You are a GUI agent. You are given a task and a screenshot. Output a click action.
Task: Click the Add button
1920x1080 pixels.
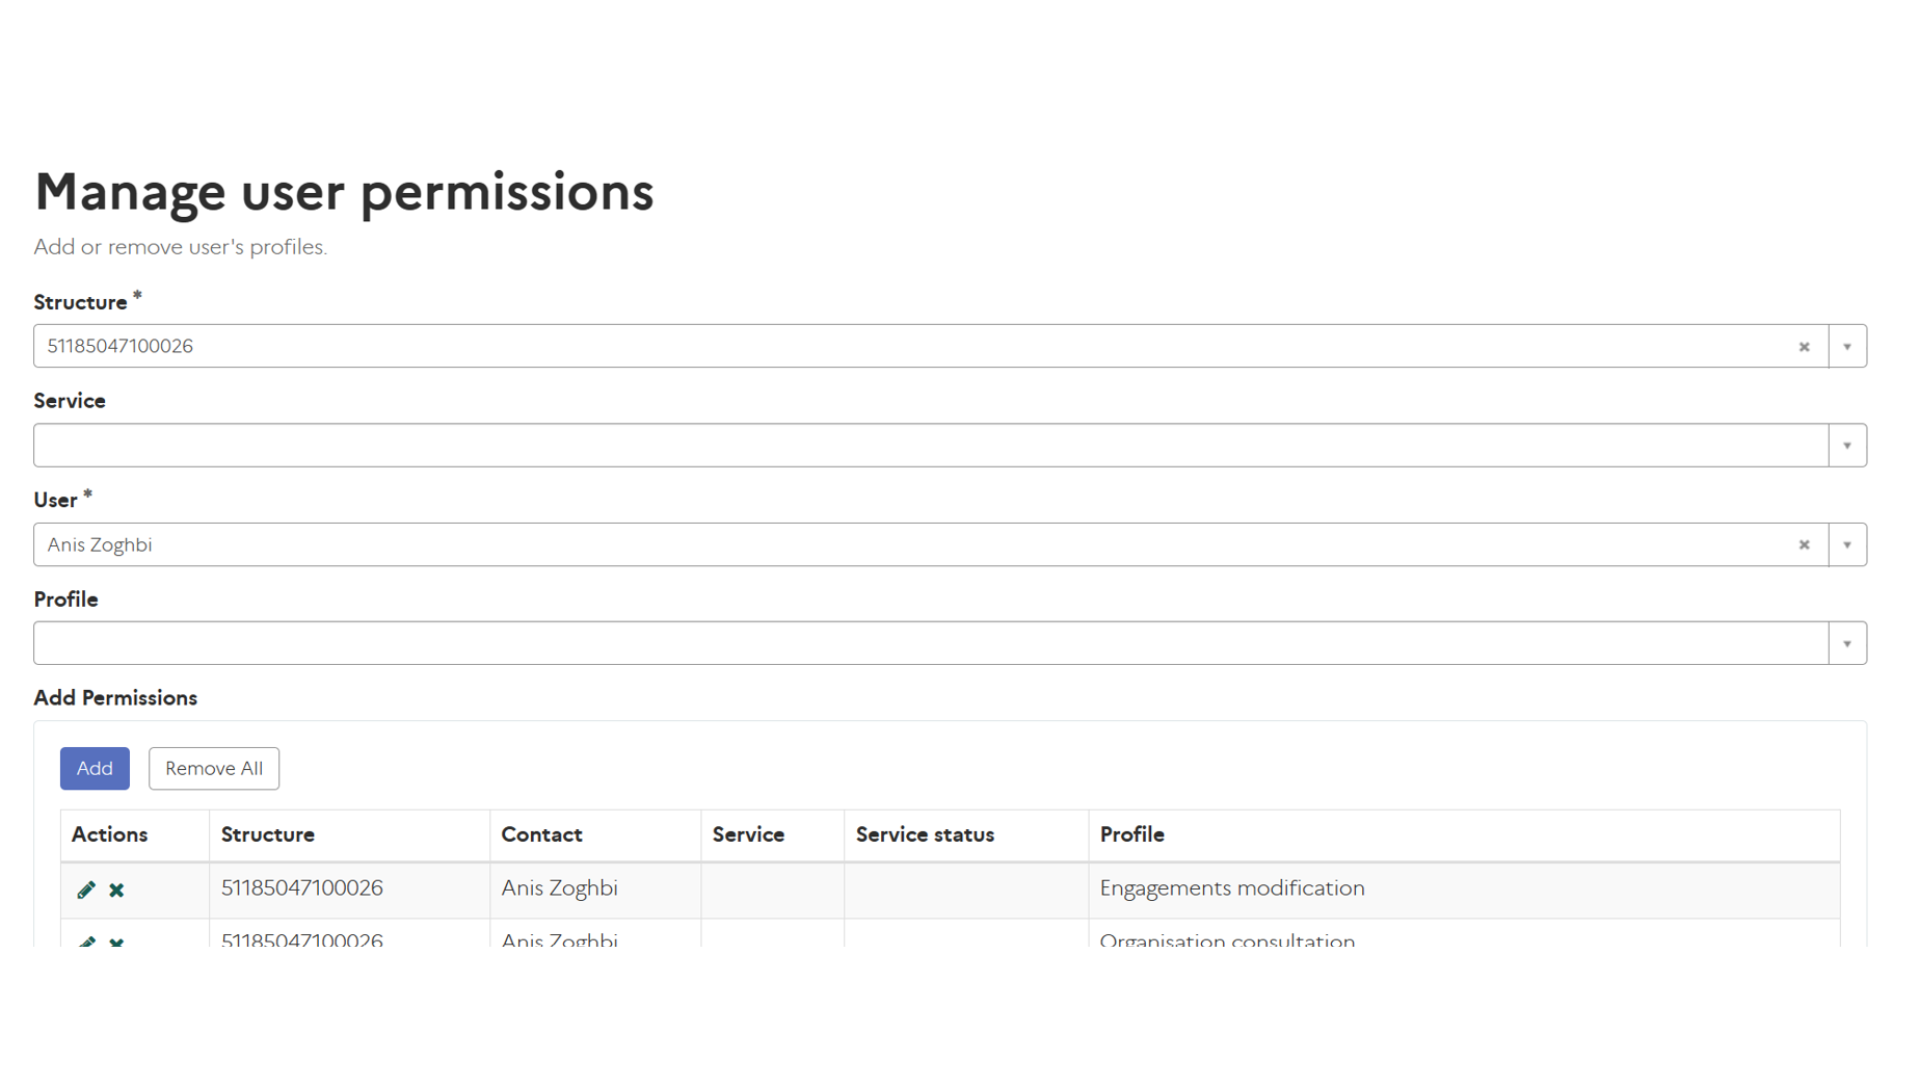[x=95, y=768]
